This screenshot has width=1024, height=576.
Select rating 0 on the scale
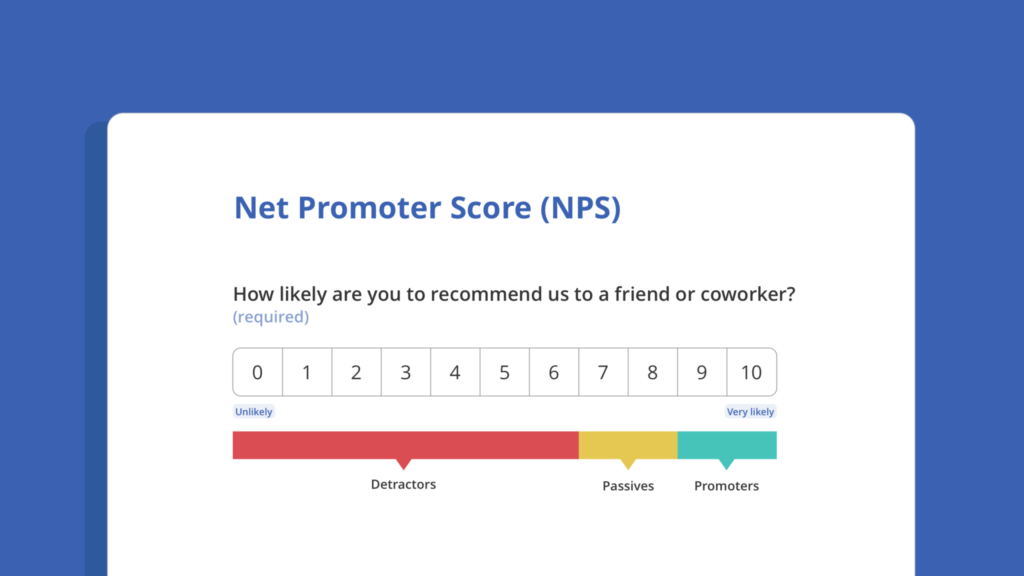point(257,372)
